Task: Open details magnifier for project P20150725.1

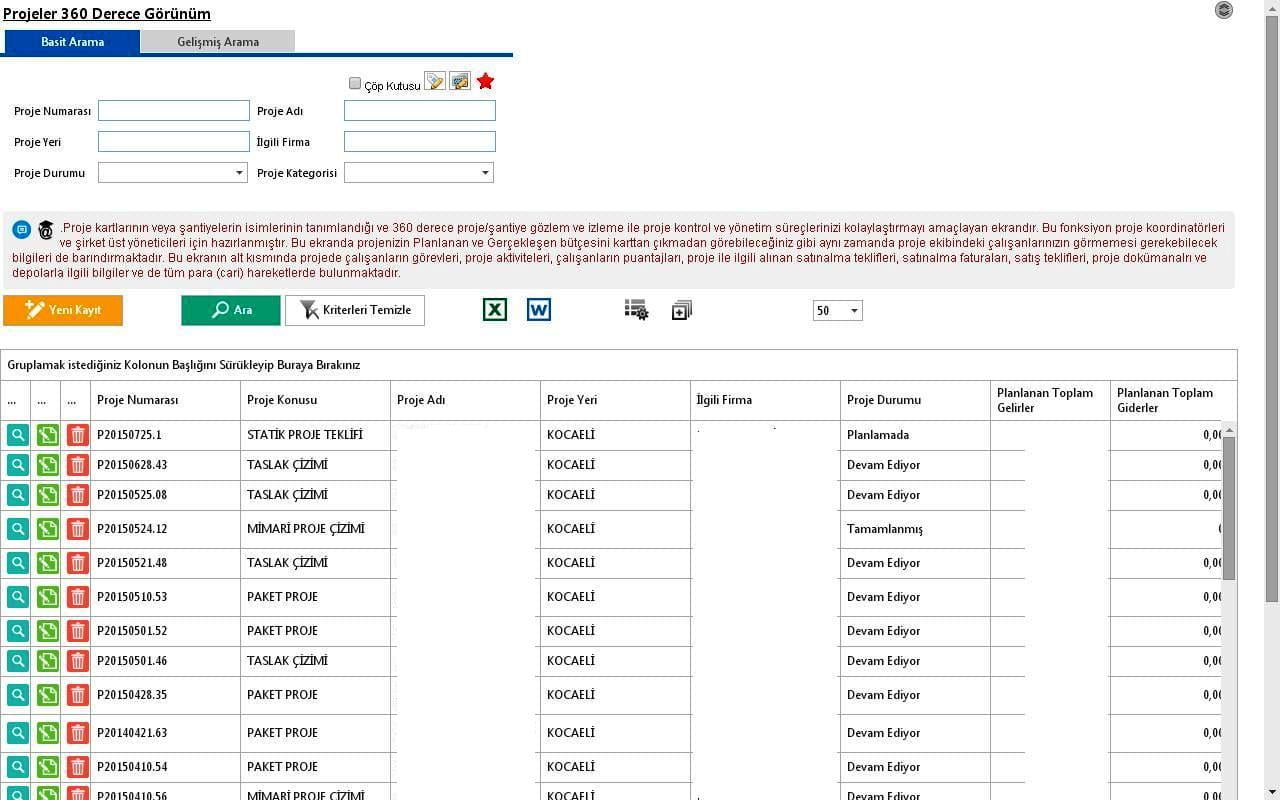Action: [17, 435]
